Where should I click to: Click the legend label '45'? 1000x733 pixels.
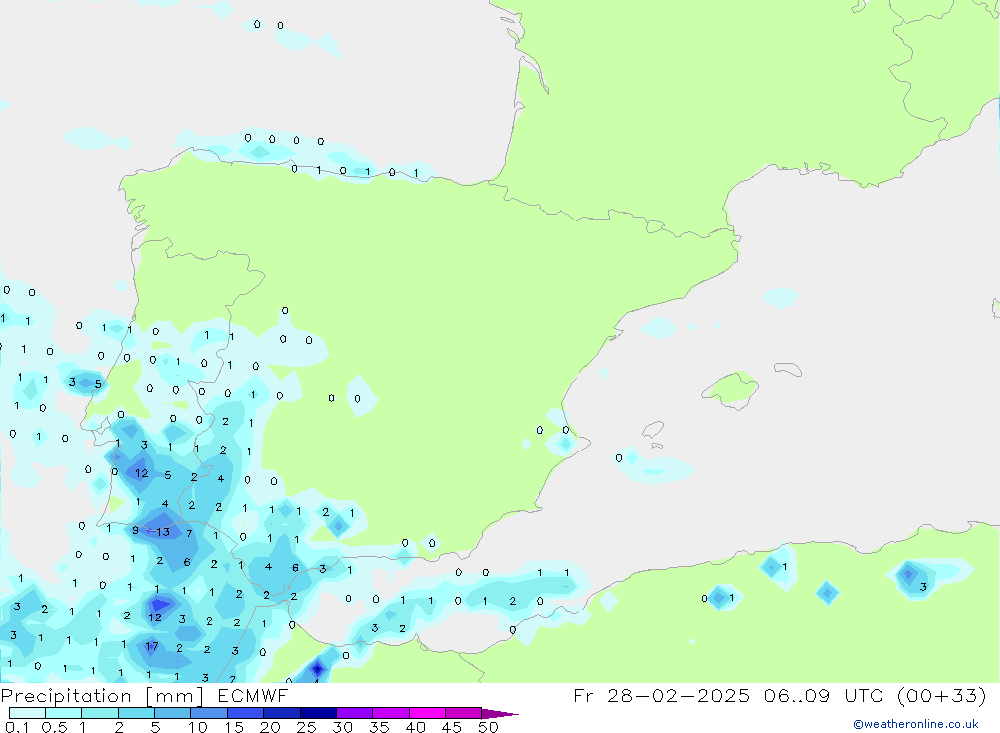(452, 727)
